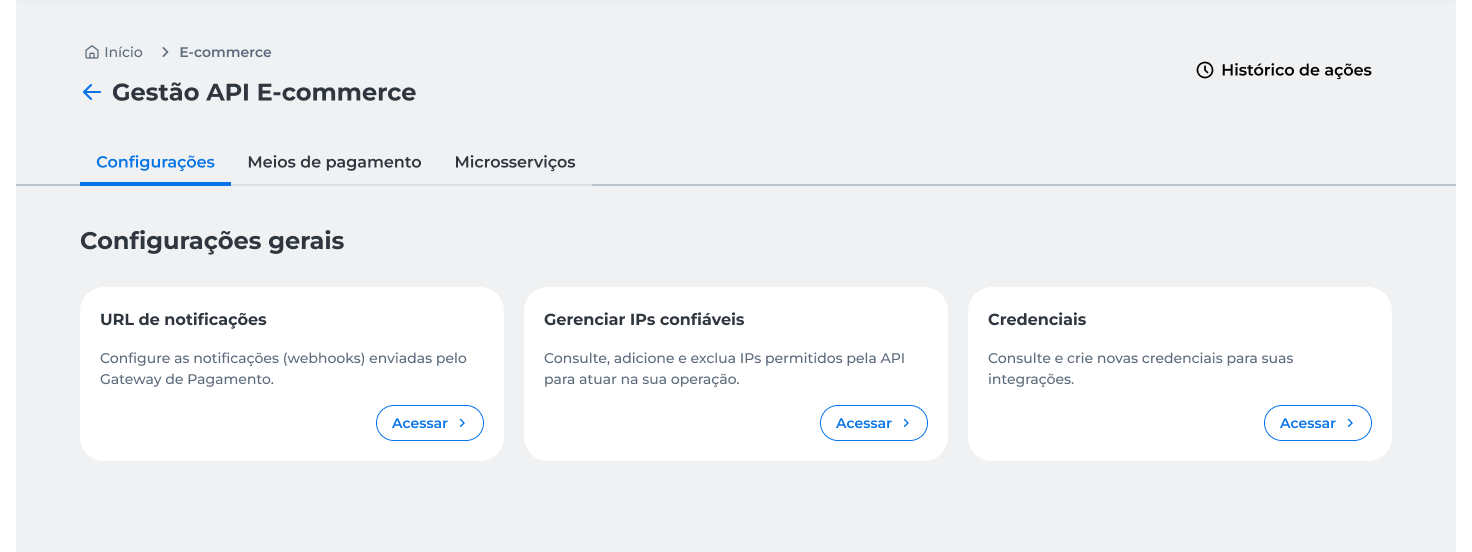Image resolution: width=1472 pixels, height=552 pixels.
Task: Switch to the Microsserviços tab
Action: pos(515,162)
